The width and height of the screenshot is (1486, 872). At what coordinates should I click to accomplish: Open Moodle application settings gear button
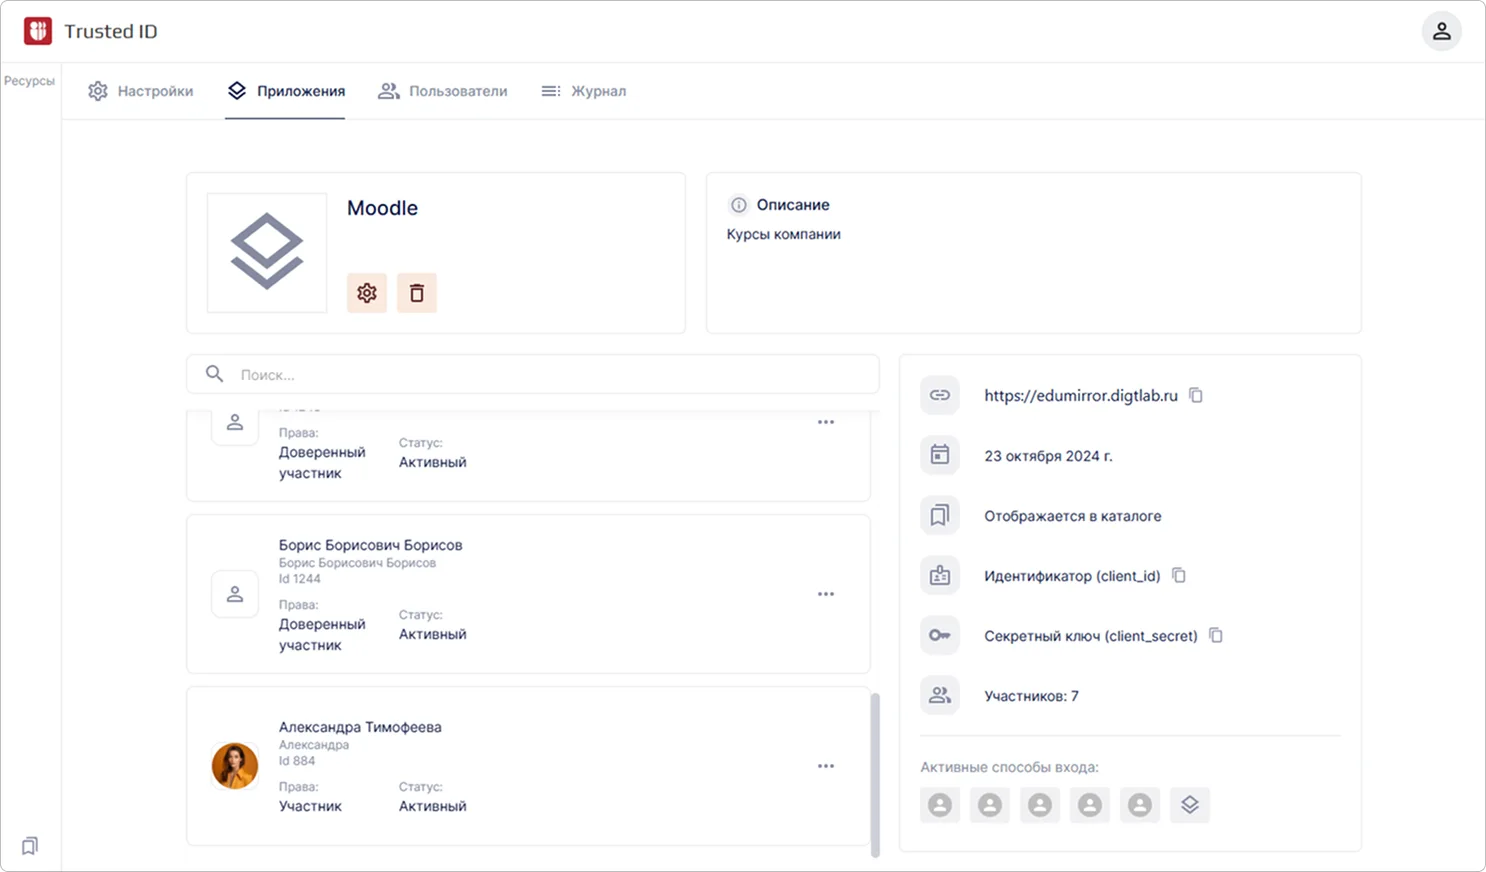click(367, 293)
